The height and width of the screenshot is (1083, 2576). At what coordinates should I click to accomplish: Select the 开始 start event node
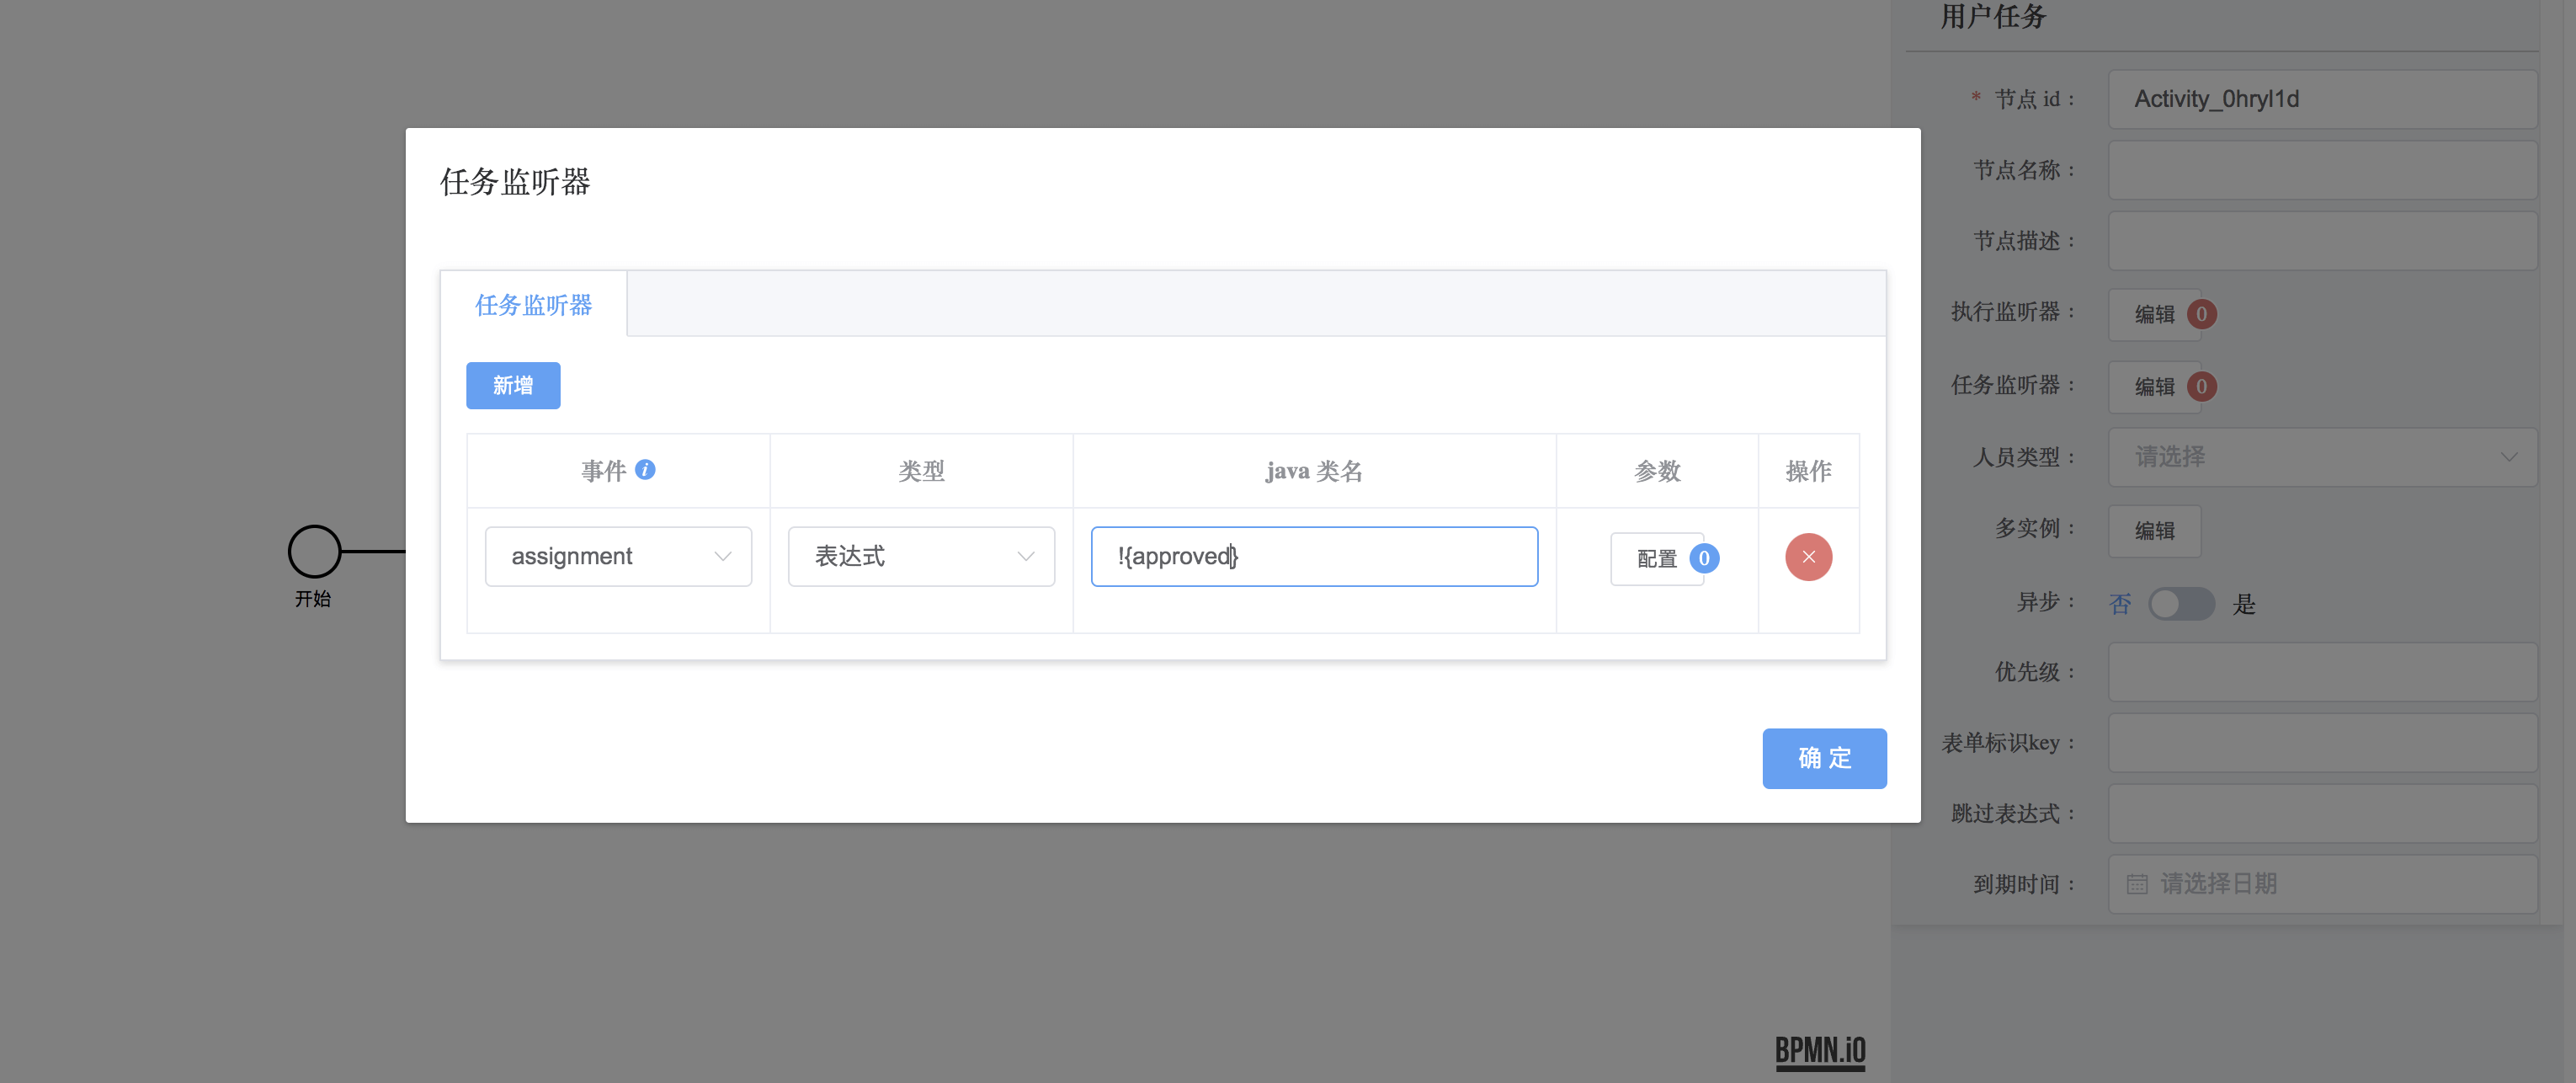pyautogui.click(x=313, y=549)
